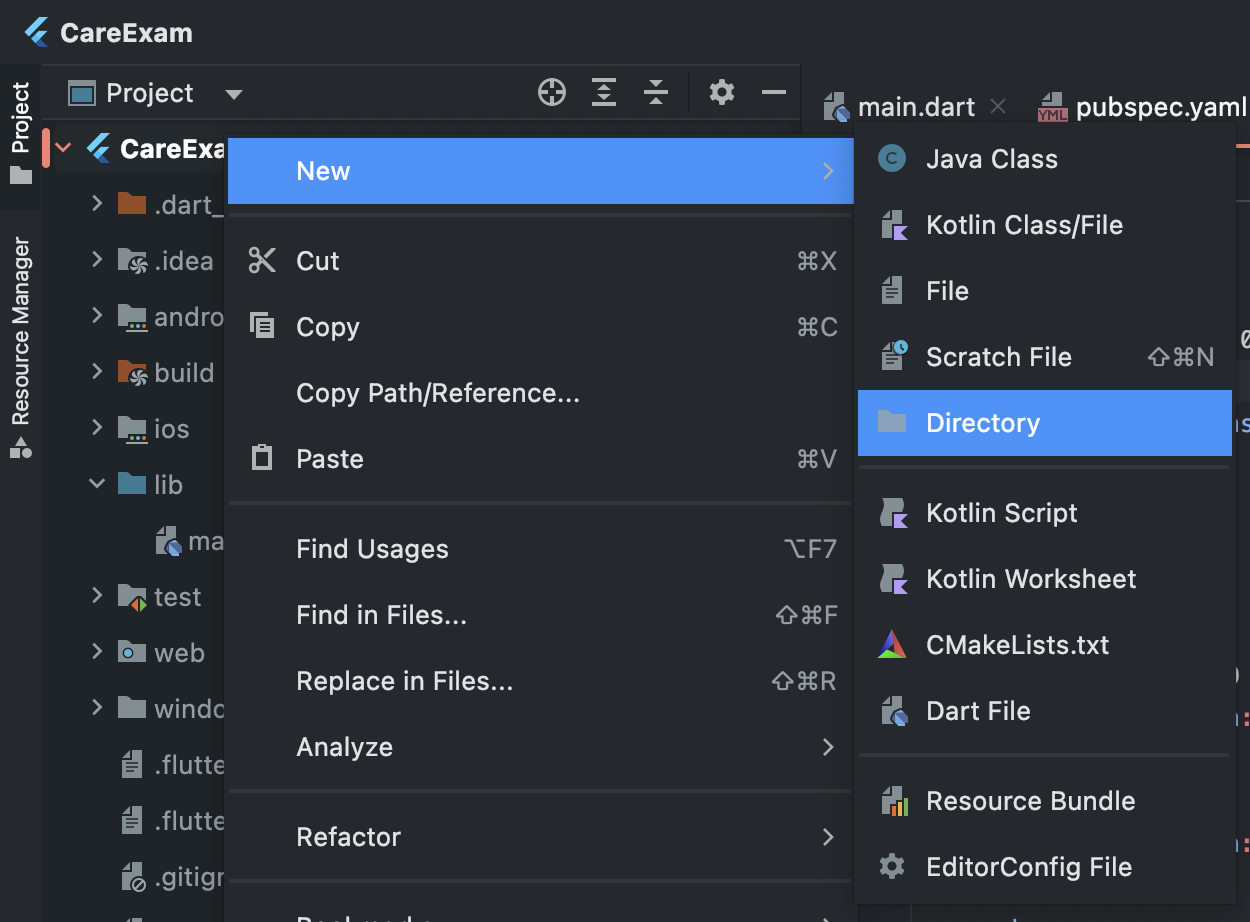This screenshot has height=922, width=1250.
Task: Click the EditorConfig File gear icon
Action: click(x=892, y=867)
